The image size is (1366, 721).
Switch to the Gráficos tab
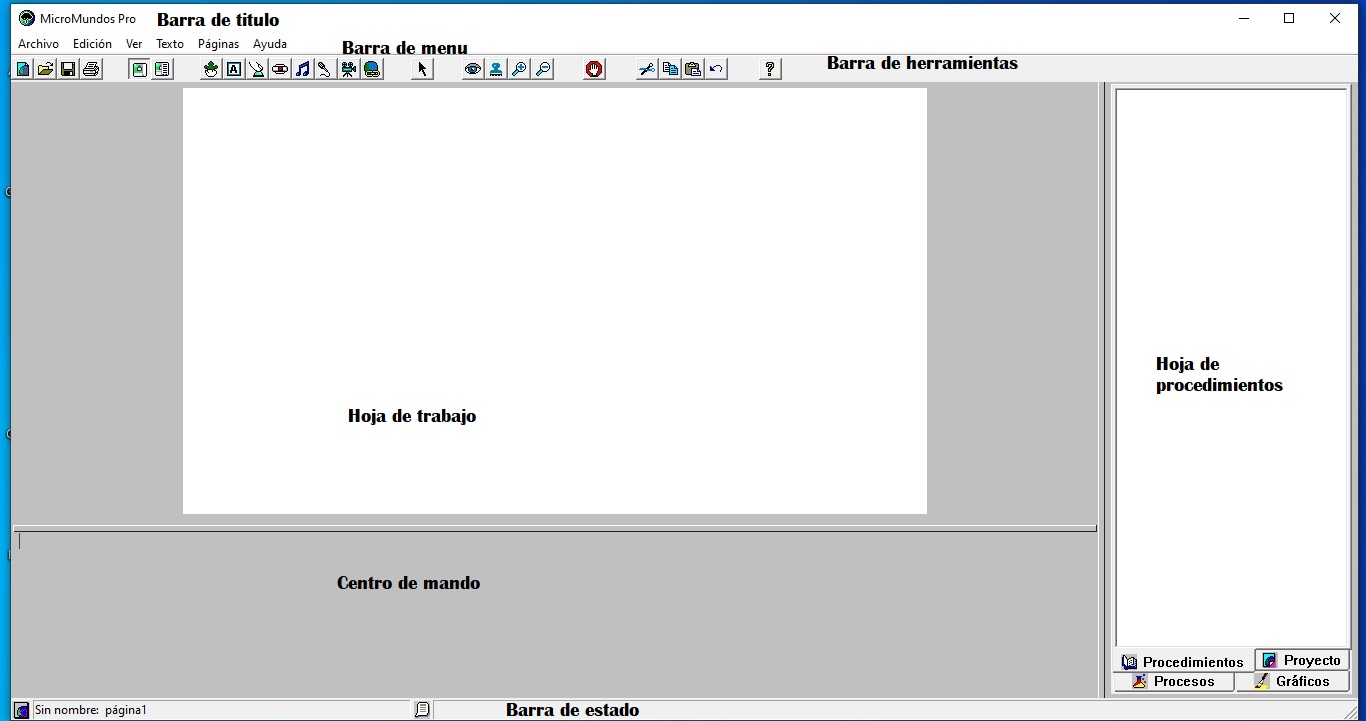coord(1292,682)
